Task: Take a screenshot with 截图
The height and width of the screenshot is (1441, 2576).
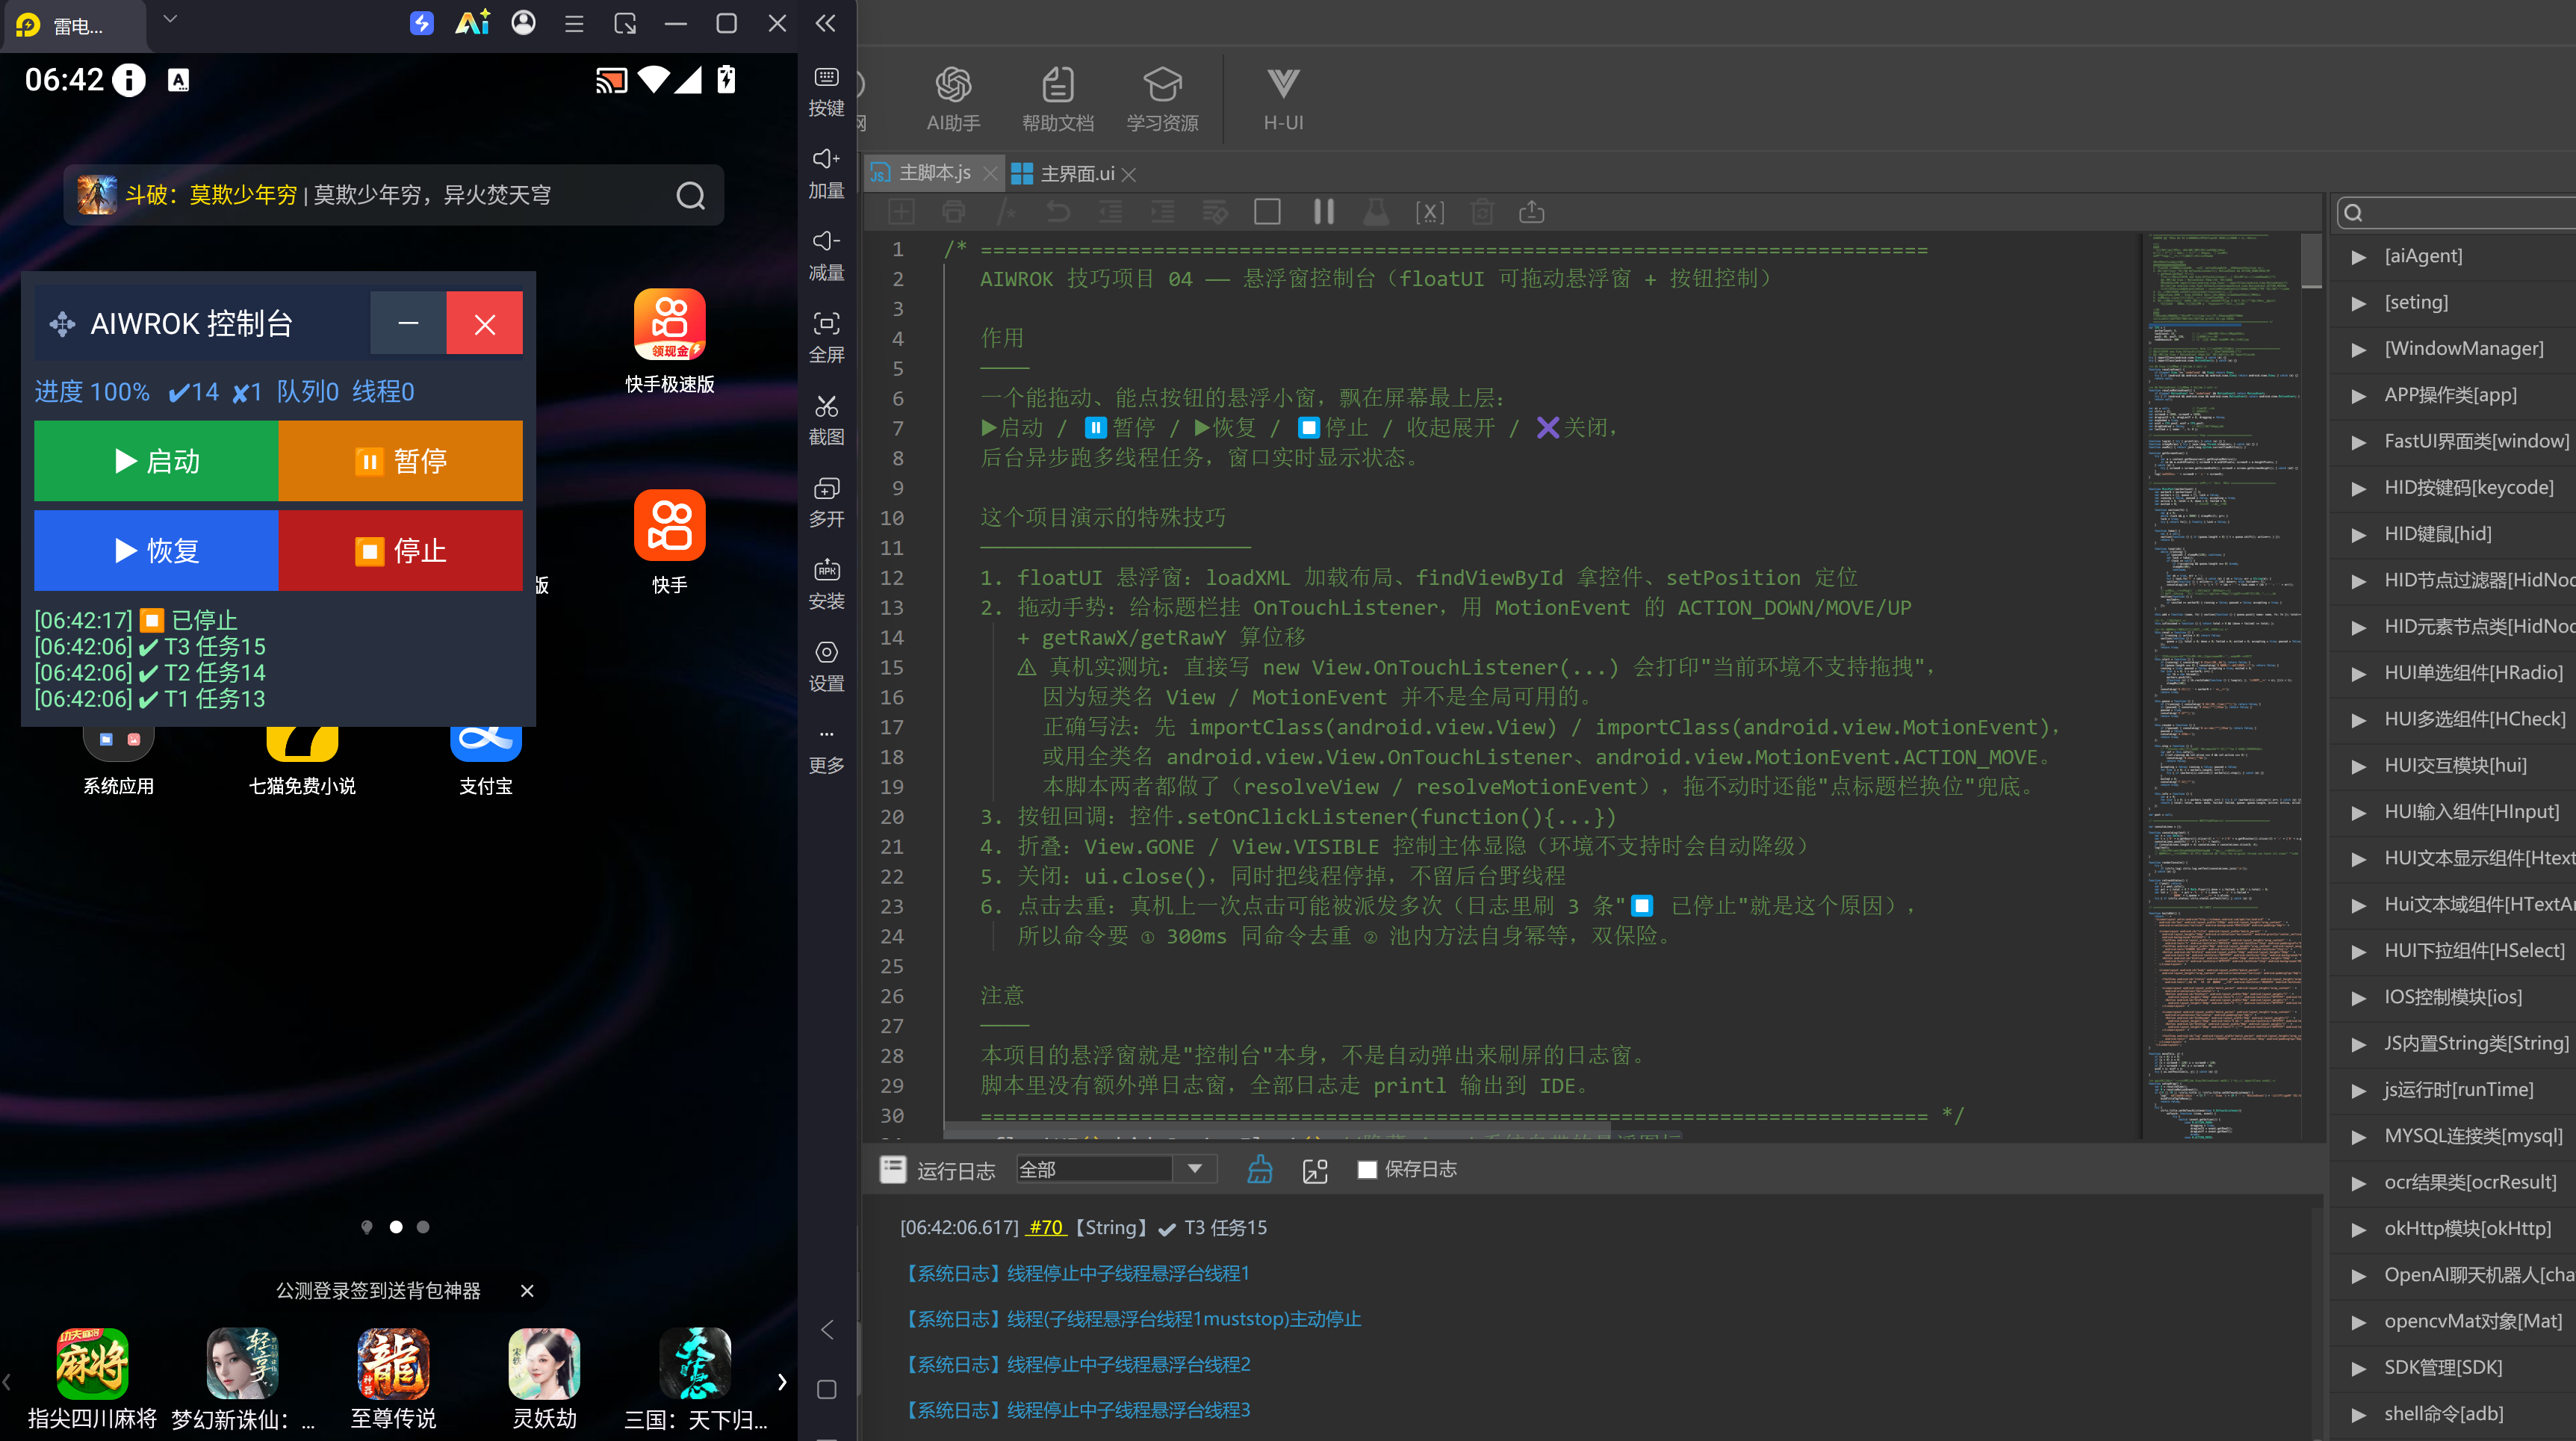Action: tap(826, 420)
